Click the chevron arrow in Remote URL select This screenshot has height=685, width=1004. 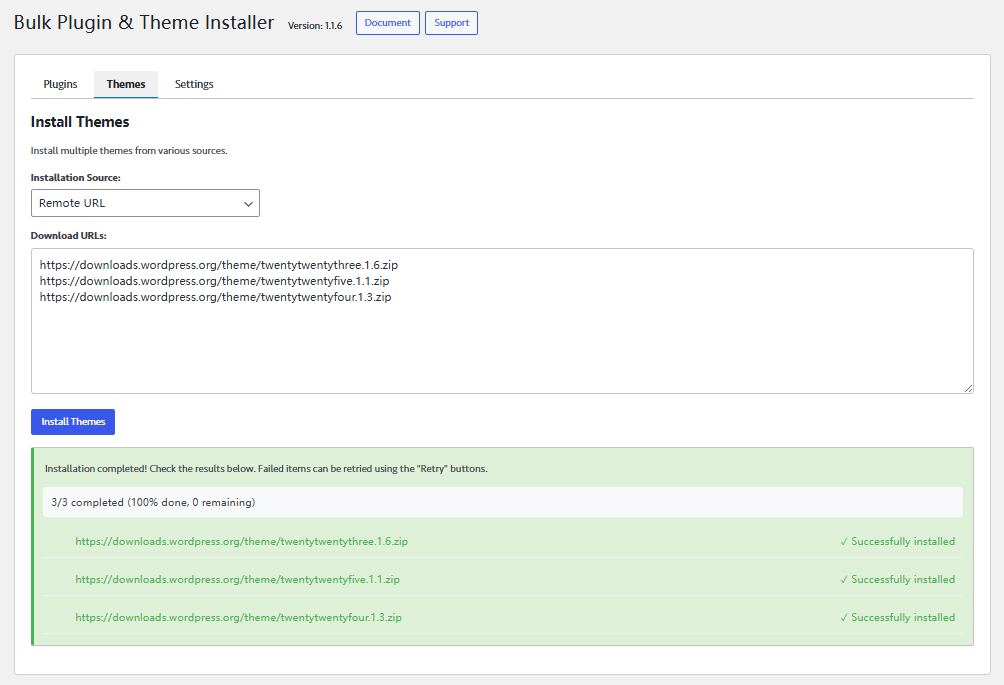pos(248,204)
